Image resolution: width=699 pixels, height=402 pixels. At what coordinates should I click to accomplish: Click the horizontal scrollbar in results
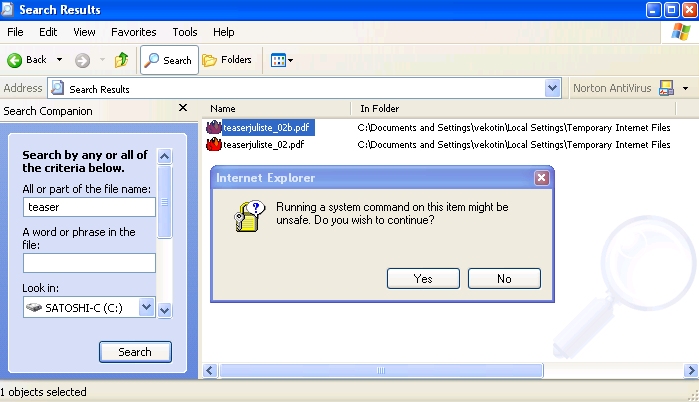[400, 370]
